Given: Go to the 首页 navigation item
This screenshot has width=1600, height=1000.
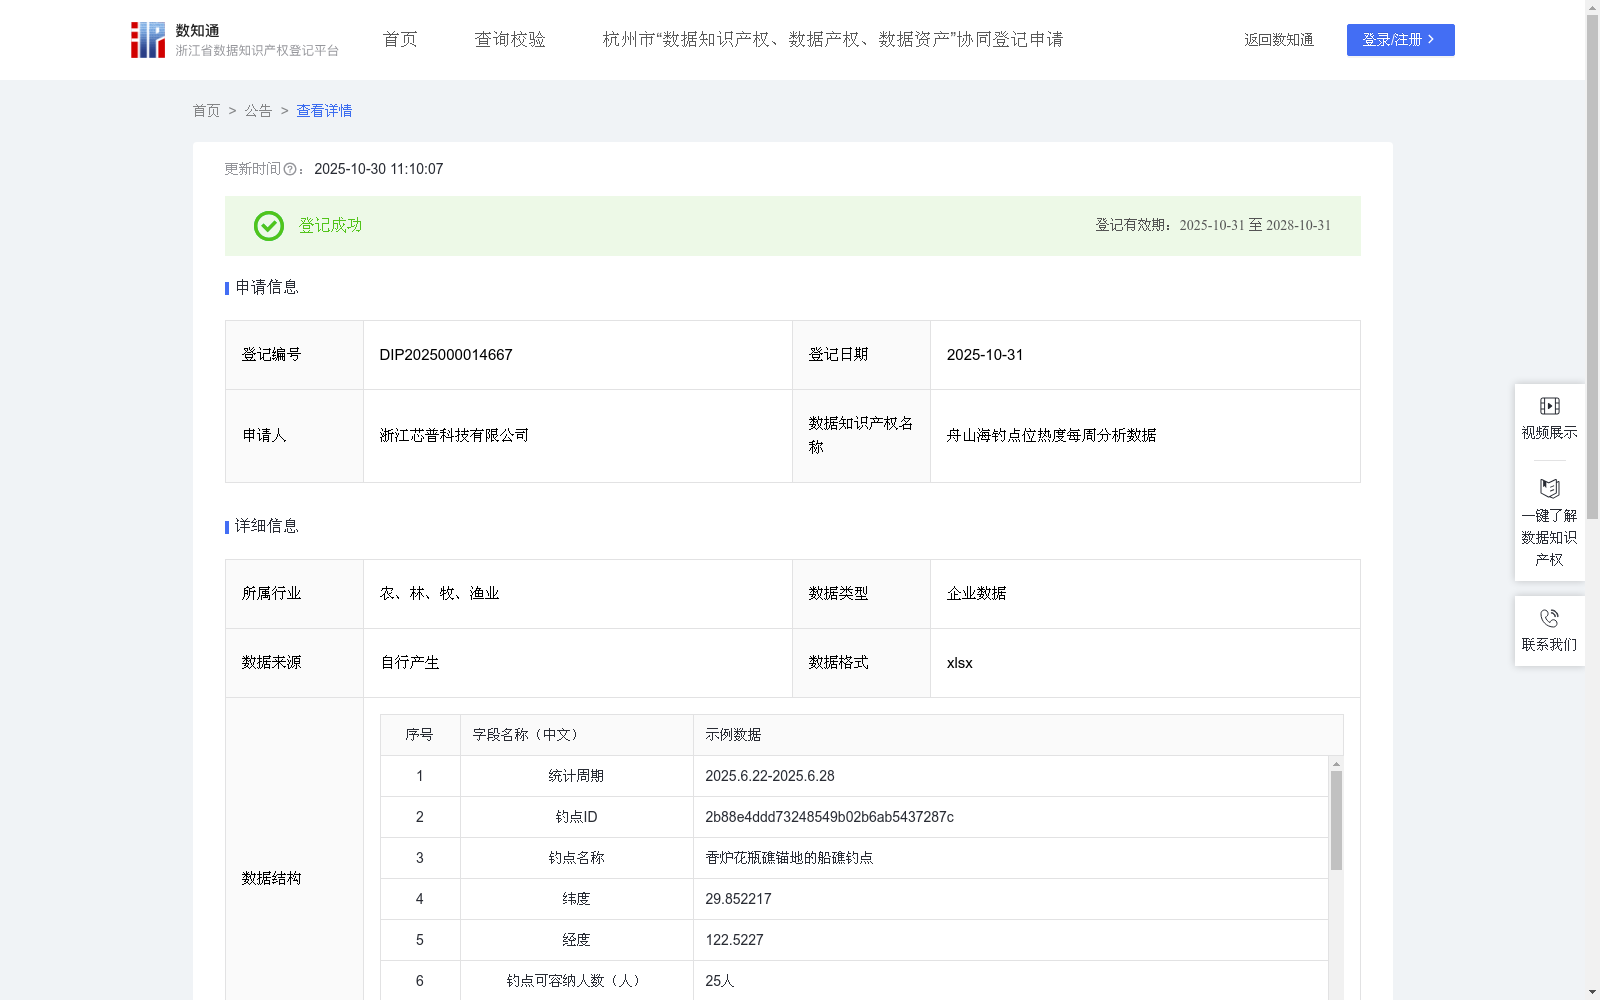Looking at the screenshot, I should pos(400,40).
